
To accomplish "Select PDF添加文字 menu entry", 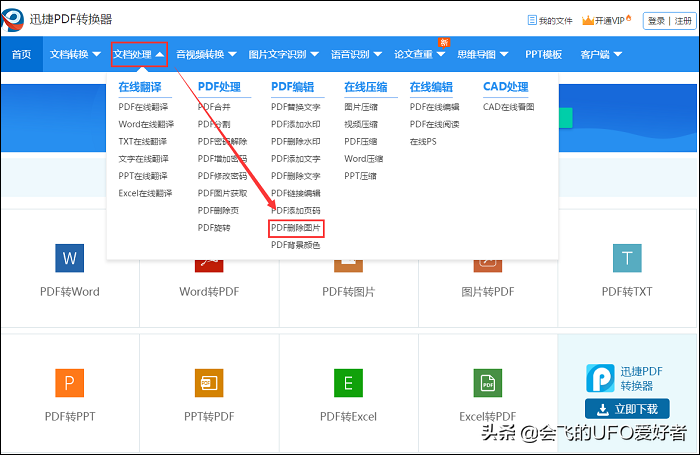I will click(x=296, y=159).
